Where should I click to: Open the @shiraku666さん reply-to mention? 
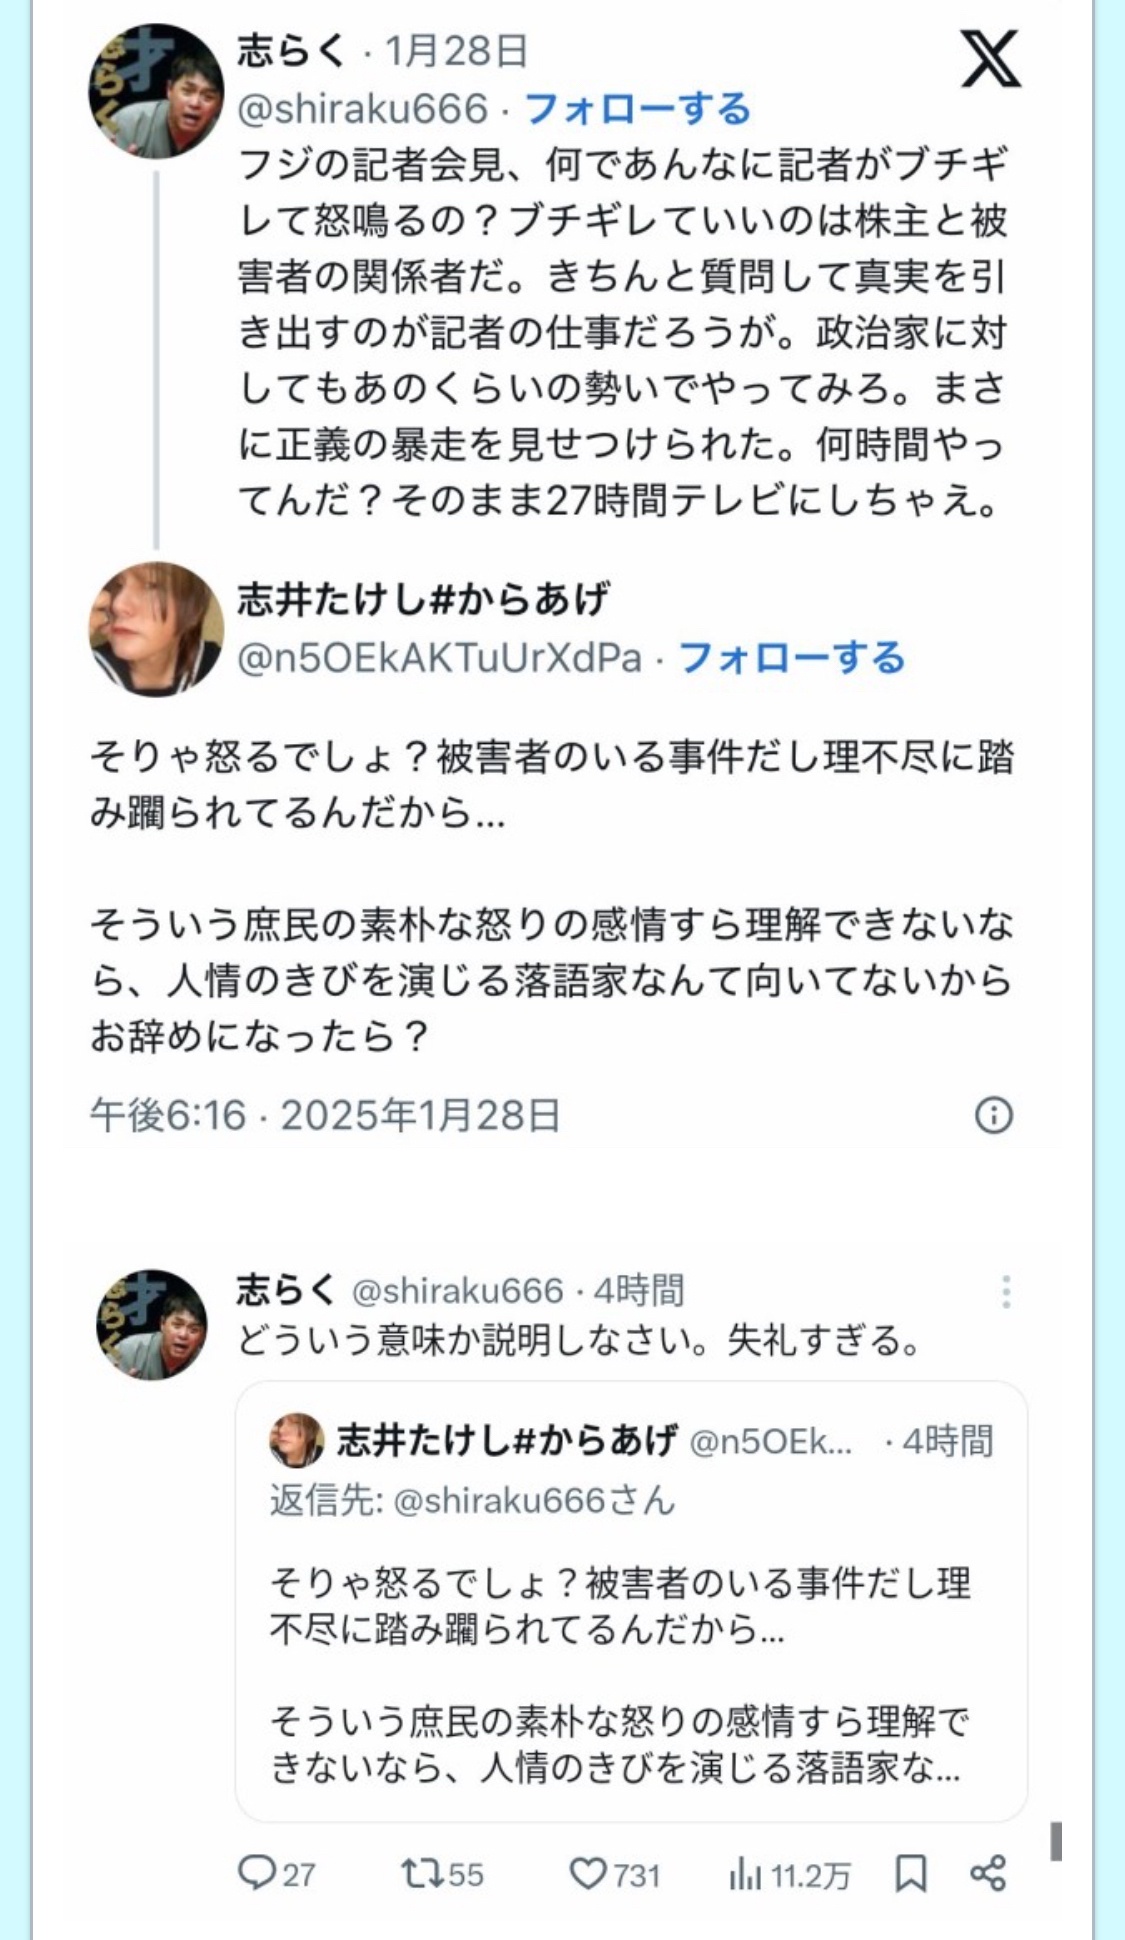tap(534, 1500)
